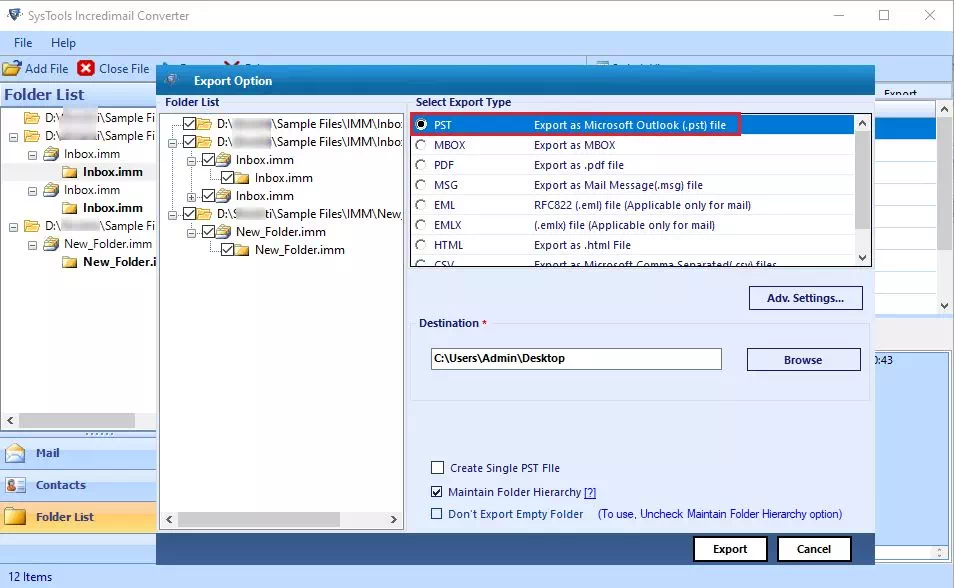
Task: Click the right arrow under the dialog's Folder List
Action: click(394, 519)
